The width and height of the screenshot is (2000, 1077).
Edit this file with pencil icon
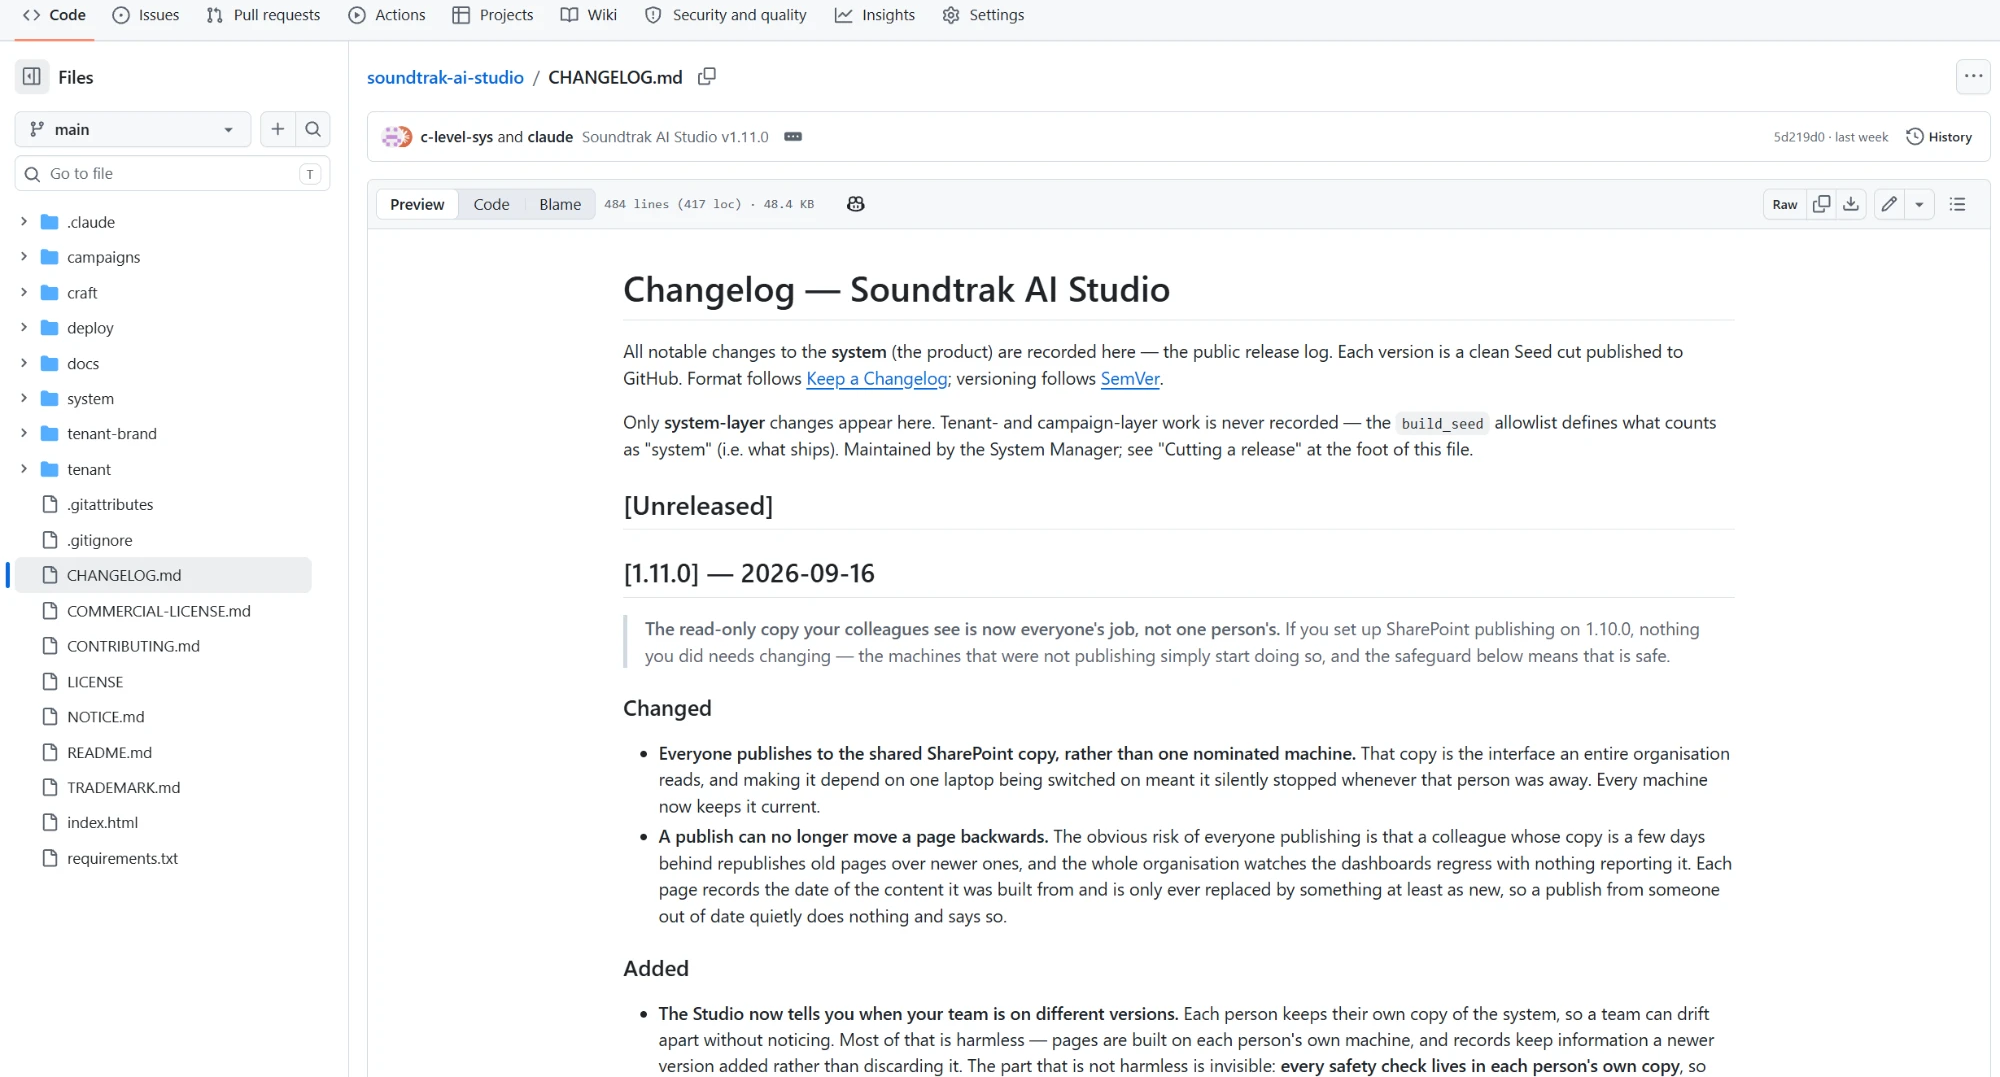1889,204
